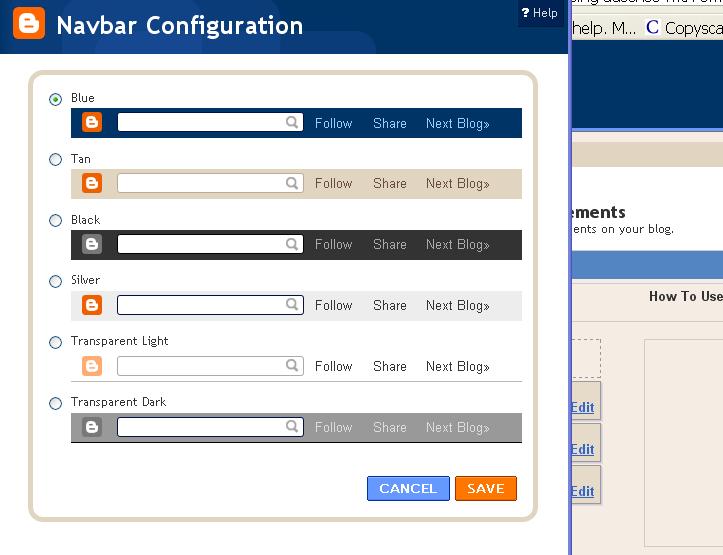723x555 pixels.
Task: Click Next Blog in Transparent Dark preview
Action: coord(457,428)
